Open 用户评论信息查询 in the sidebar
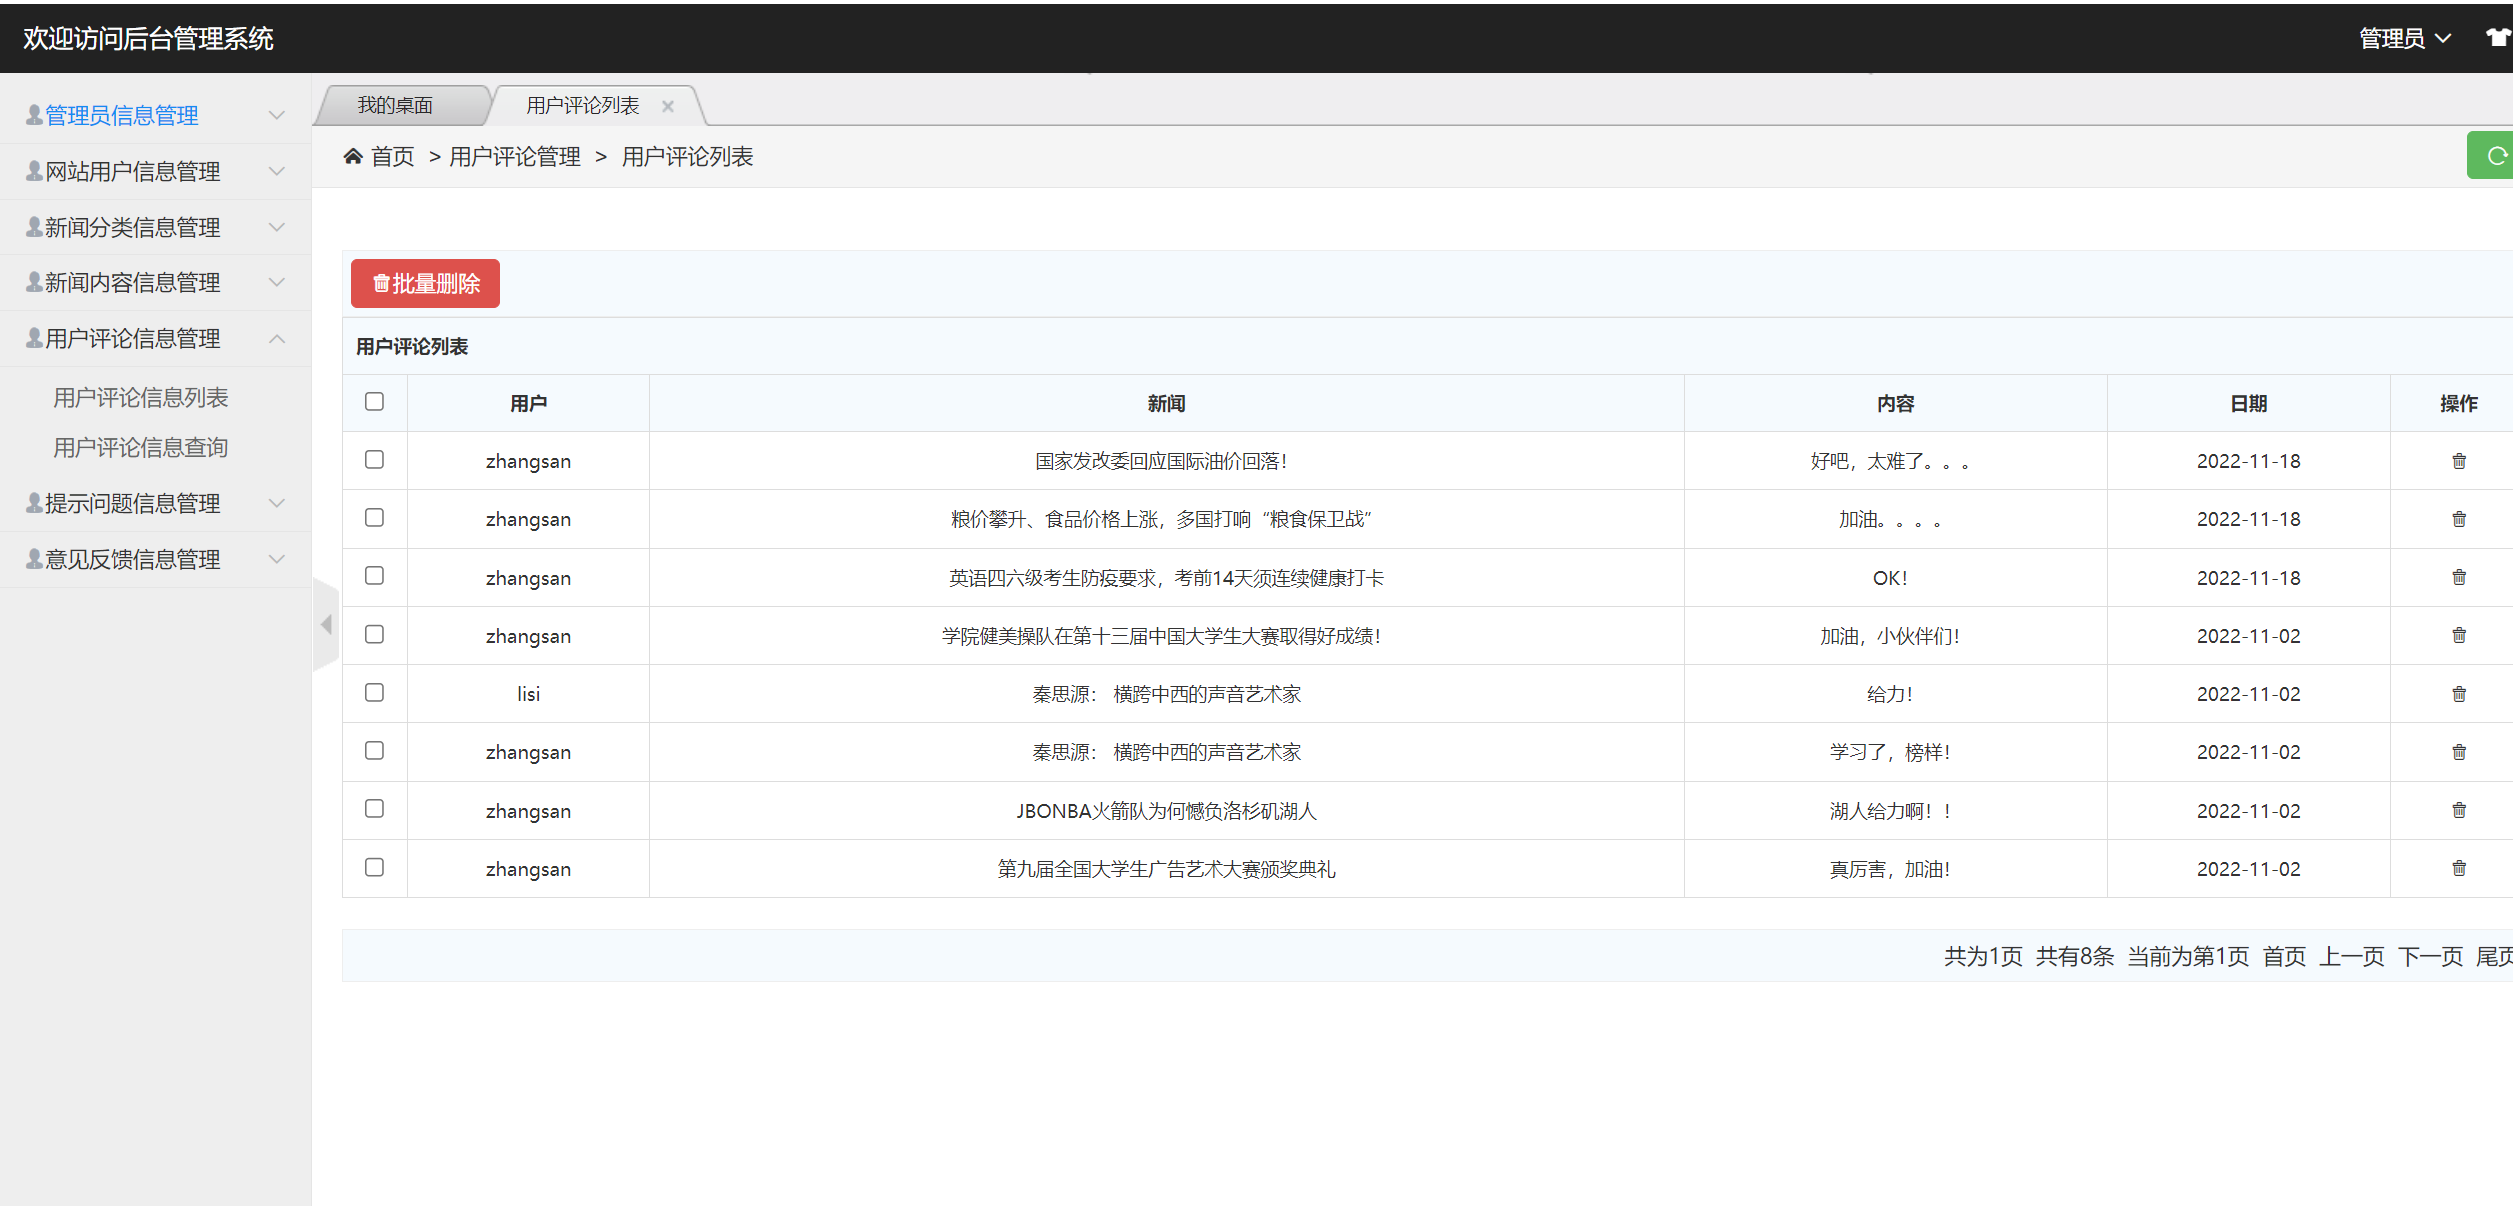This screenshot has width=2513, height=1206. click(x=140, y=448)
